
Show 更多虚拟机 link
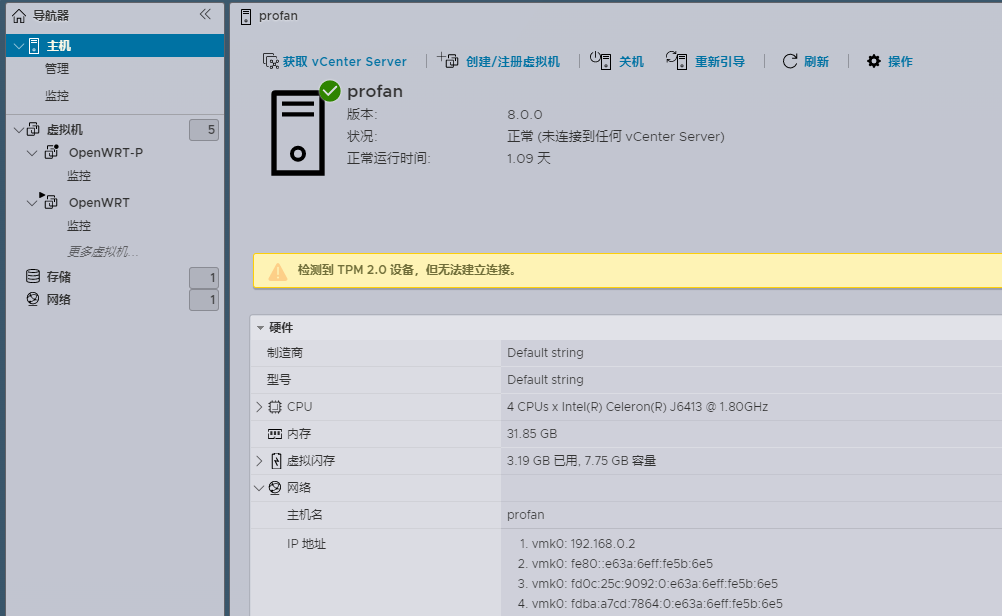point(103,251)
